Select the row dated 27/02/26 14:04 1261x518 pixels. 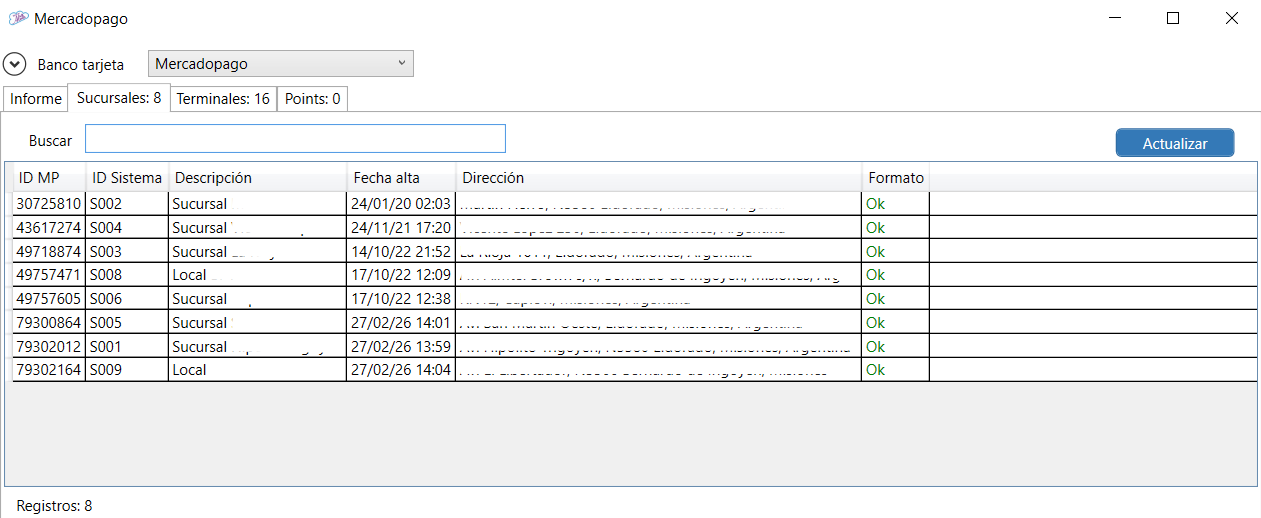[401, 370]
